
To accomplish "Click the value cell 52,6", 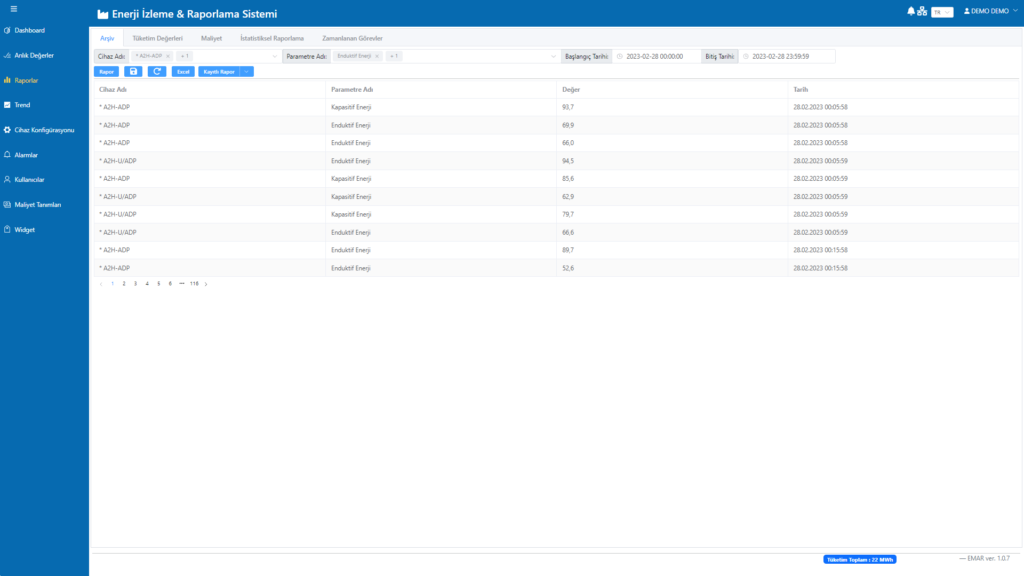I will click(568, 268).
